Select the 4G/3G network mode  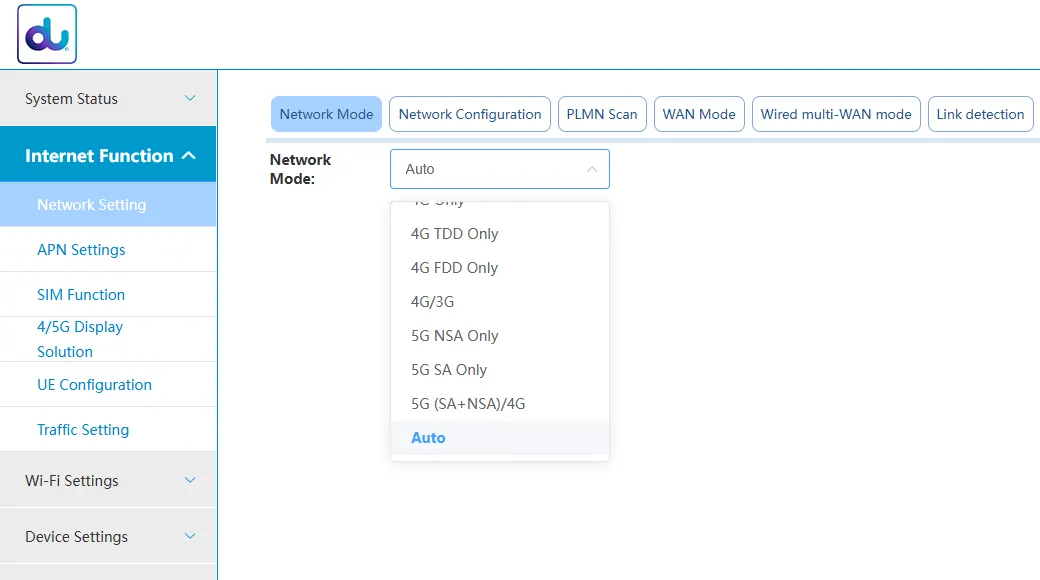click(x=432, y=302)
